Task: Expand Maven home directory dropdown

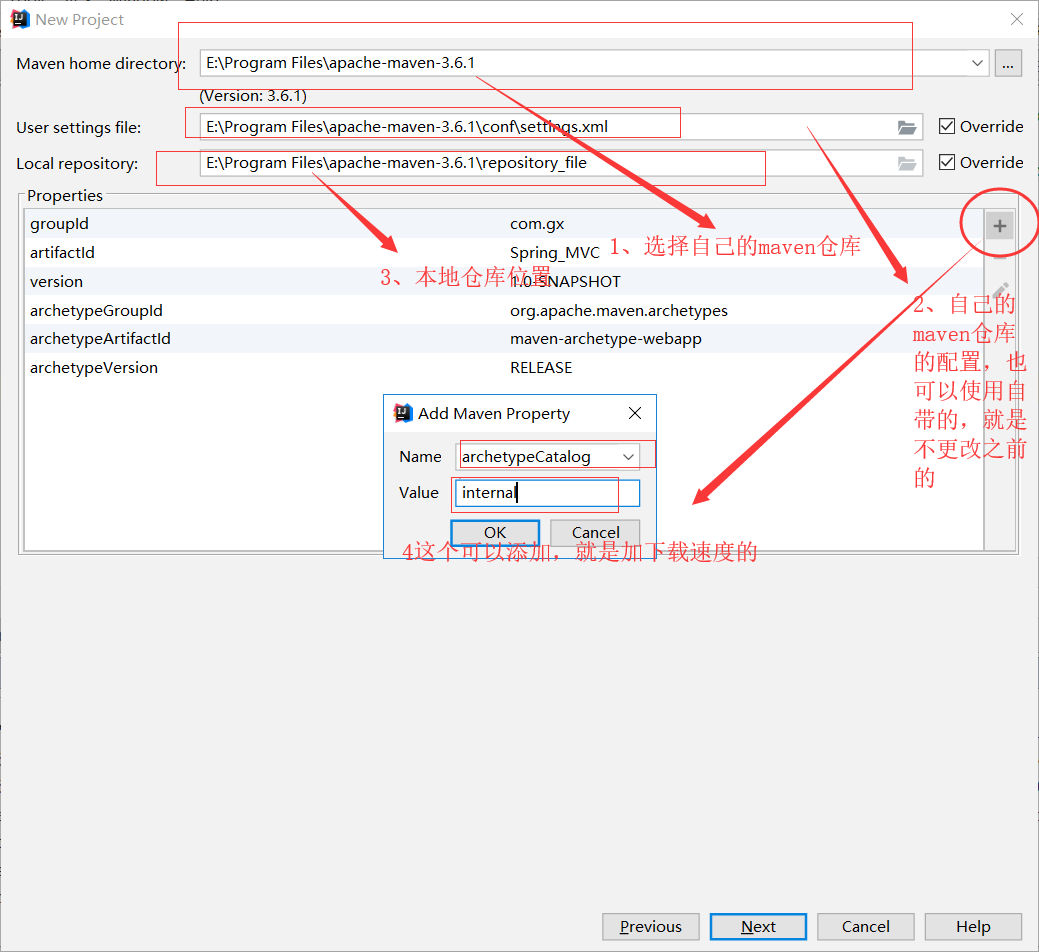Action: point(977,63)
